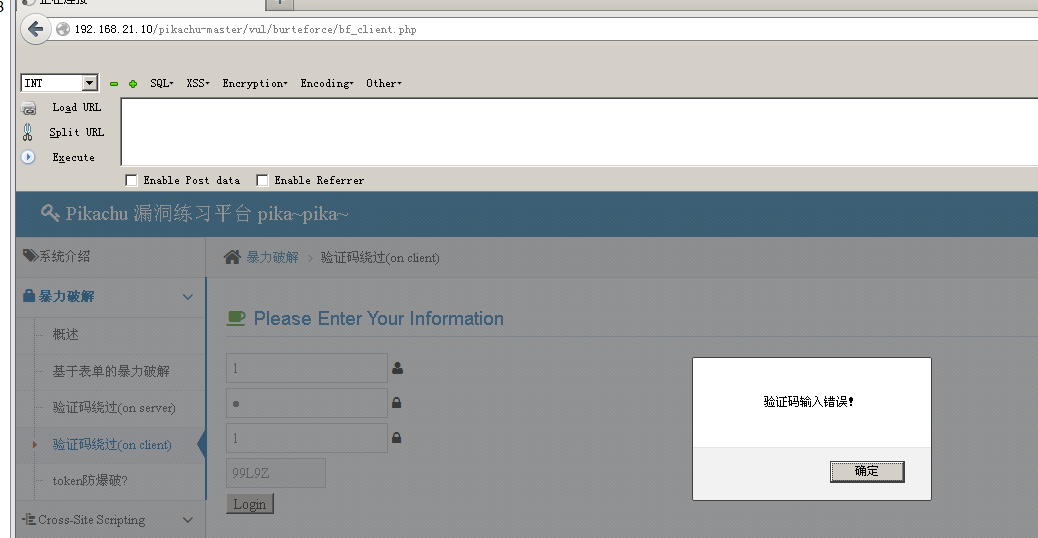Click the coffee cup icon by form heading
The width and height of the screenshot is (1038, 538).
236,318
